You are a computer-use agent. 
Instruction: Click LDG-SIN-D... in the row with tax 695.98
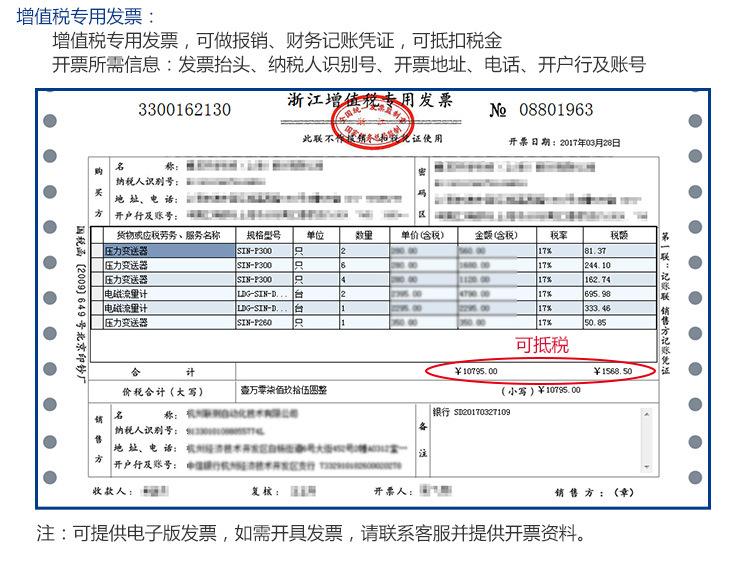pyautogui.click(x=263, y=294)
